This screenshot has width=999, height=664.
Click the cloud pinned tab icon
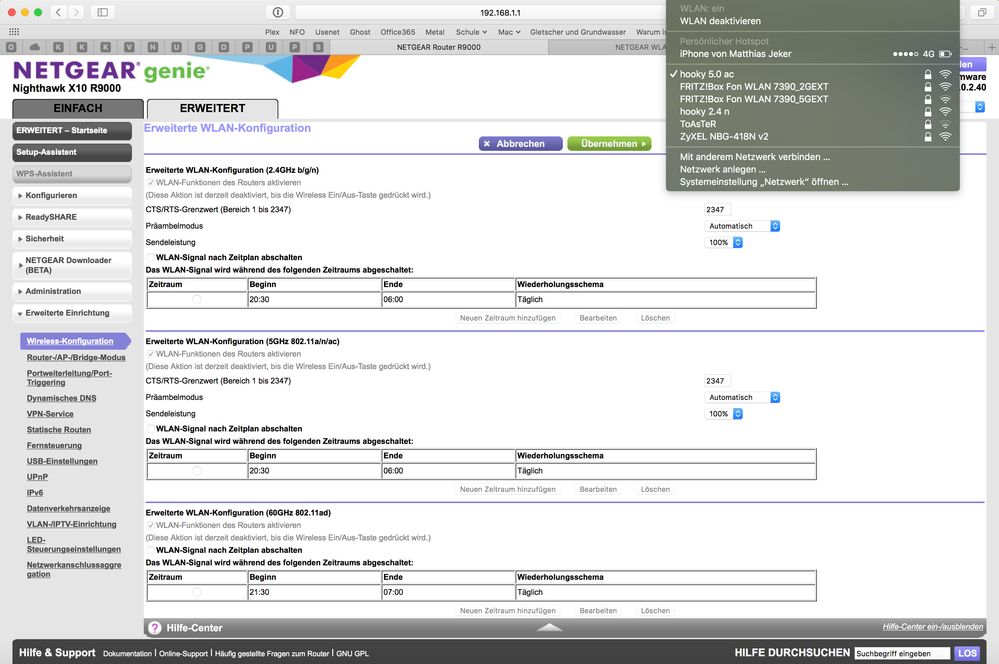[x=36, y=47]
